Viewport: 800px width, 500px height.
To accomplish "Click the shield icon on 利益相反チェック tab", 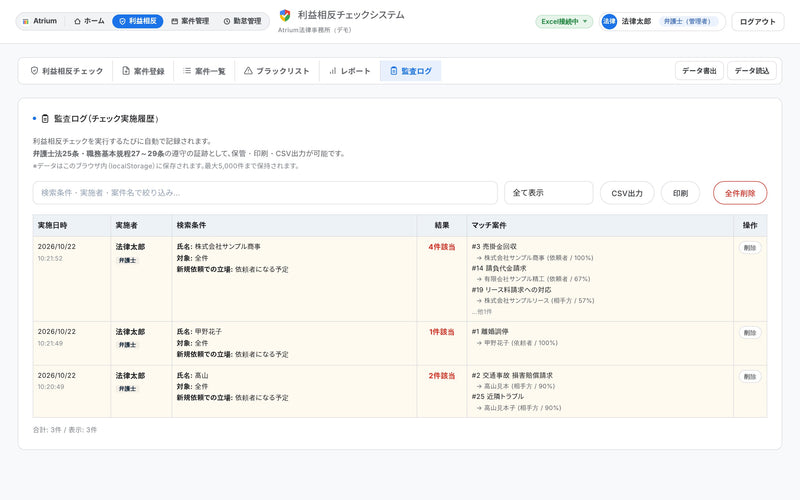I will coord(34,71).
